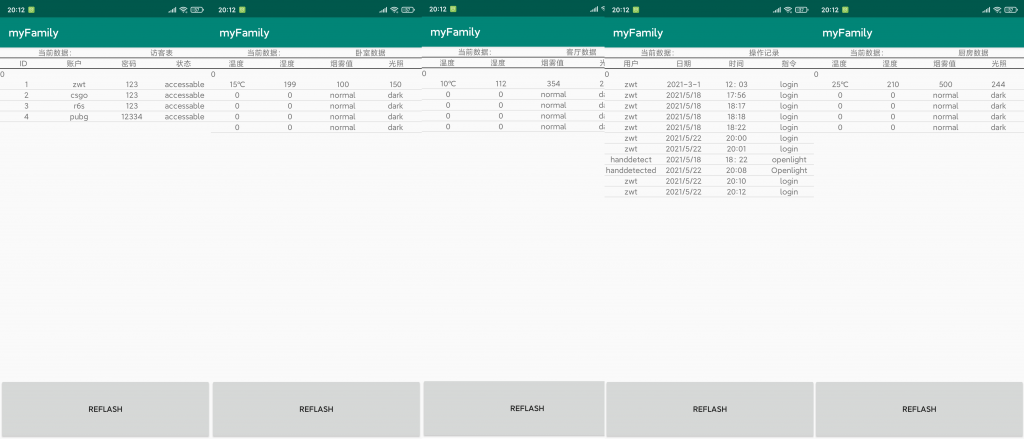Tap green notification icon on the 操作记录 screen
The width and height of the screenshot is (1024, 439).
(x=637, y=10)
